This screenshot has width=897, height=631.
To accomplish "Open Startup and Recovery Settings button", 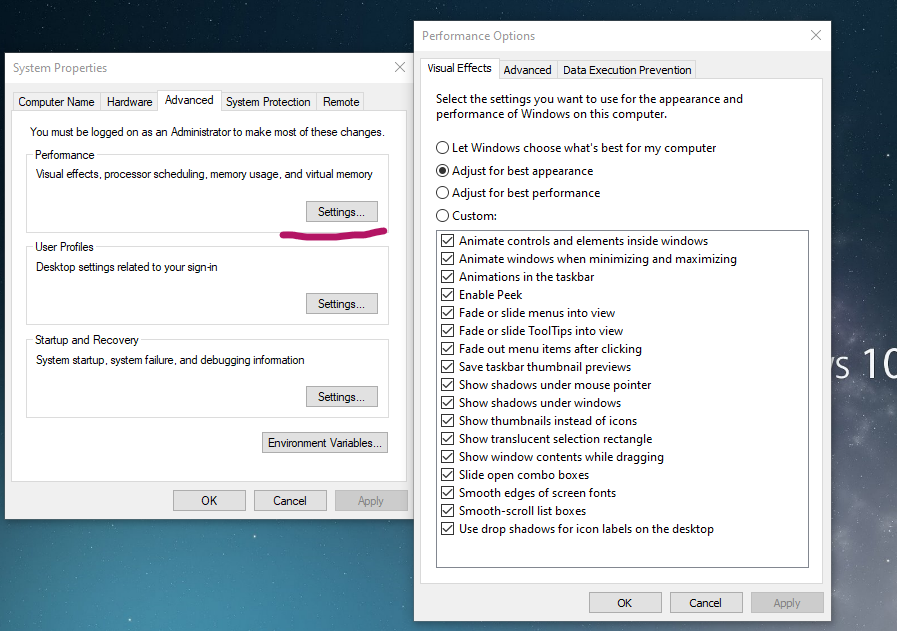I will click(342, 396).
